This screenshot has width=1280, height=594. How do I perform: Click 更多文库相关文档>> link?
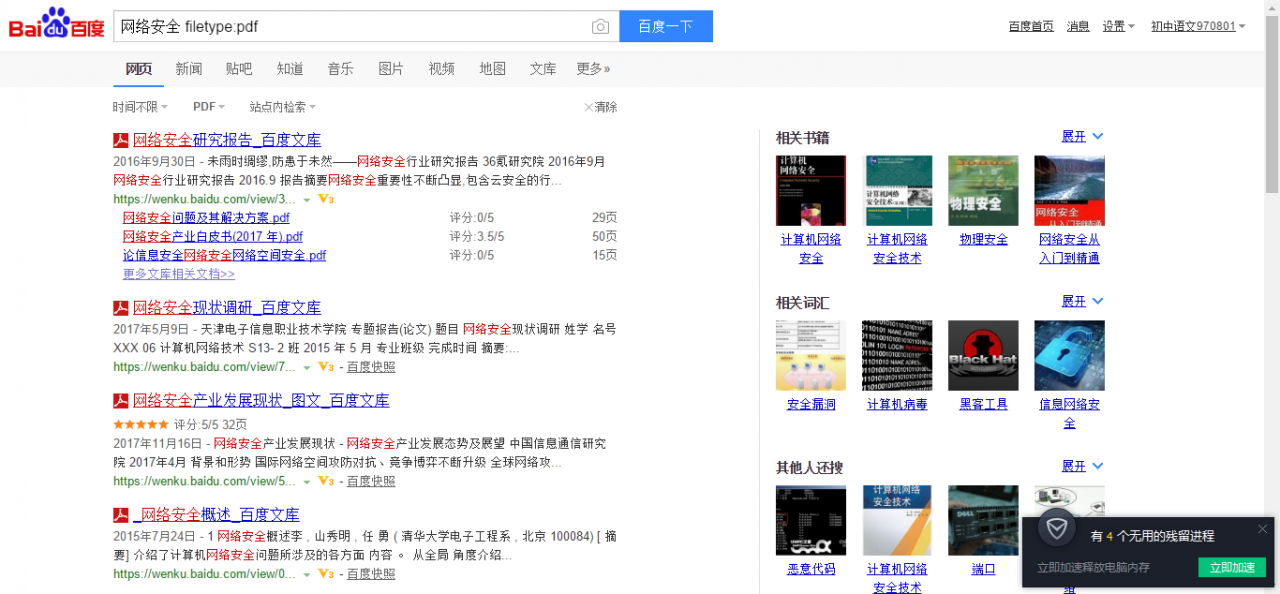coord(179,274)
